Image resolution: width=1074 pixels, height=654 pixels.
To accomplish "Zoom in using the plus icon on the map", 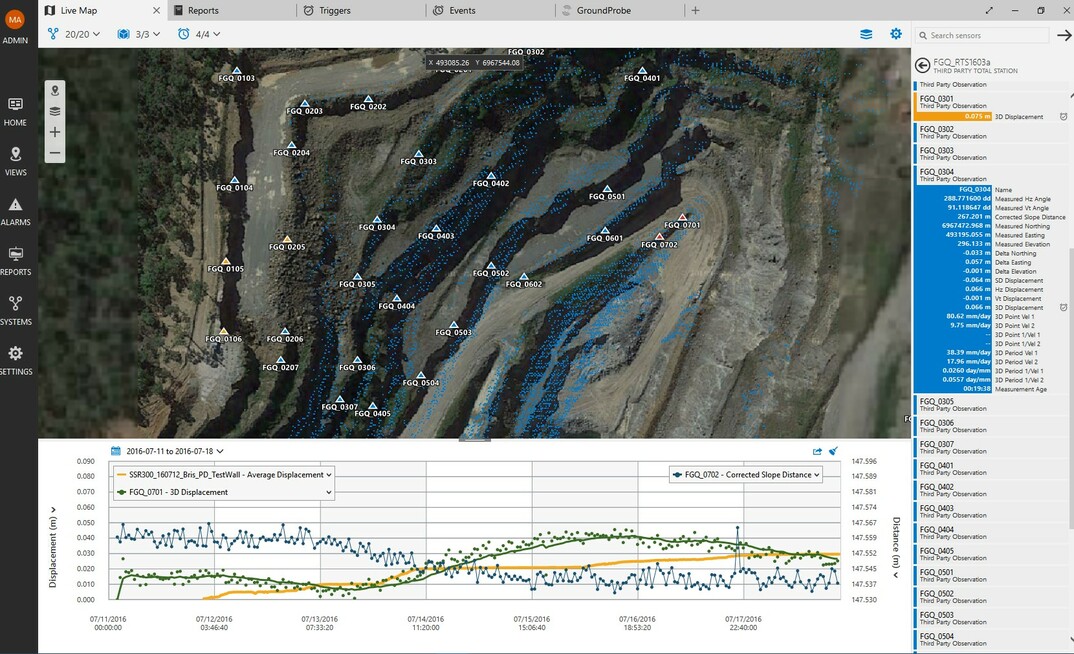I will [54, 131].
